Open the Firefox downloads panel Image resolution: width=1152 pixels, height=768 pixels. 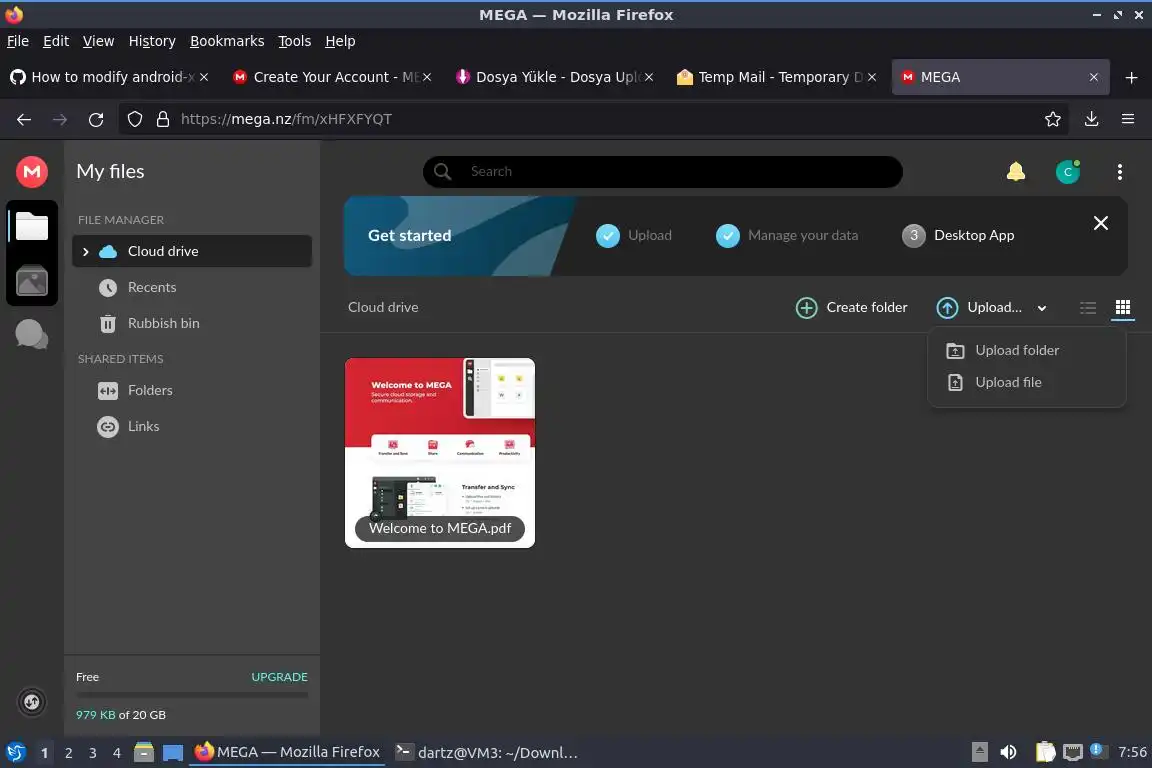tap(1091, 119)
